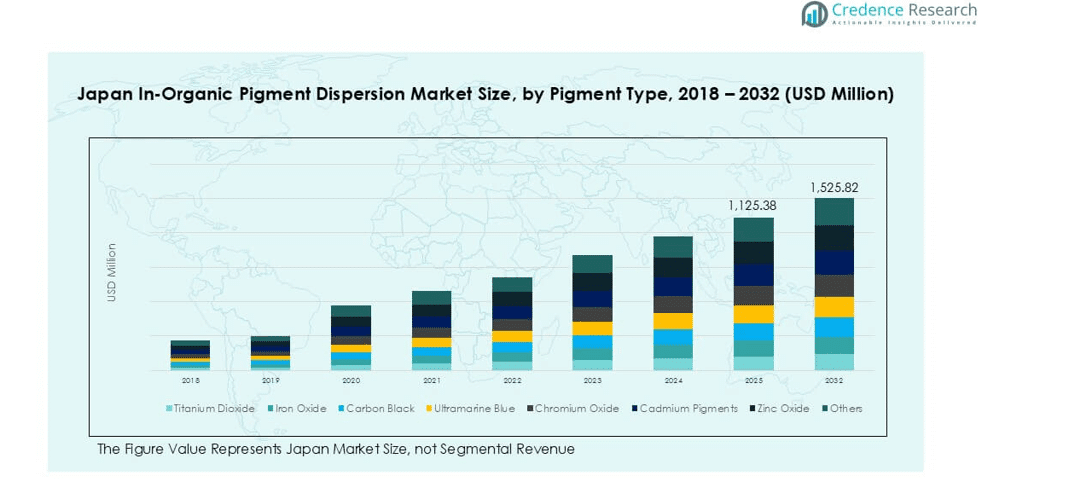Select the 2023 x-axis year label
This screenshot has height=487, width=1067.
(592, 381)
